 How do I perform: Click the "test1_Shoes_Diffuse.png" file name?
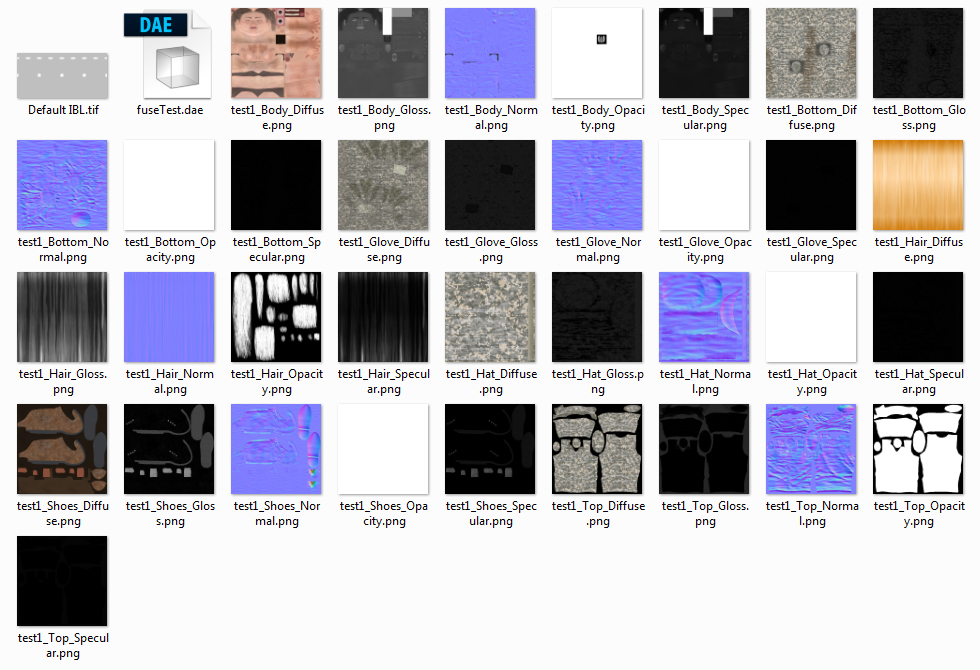point(63,513)
